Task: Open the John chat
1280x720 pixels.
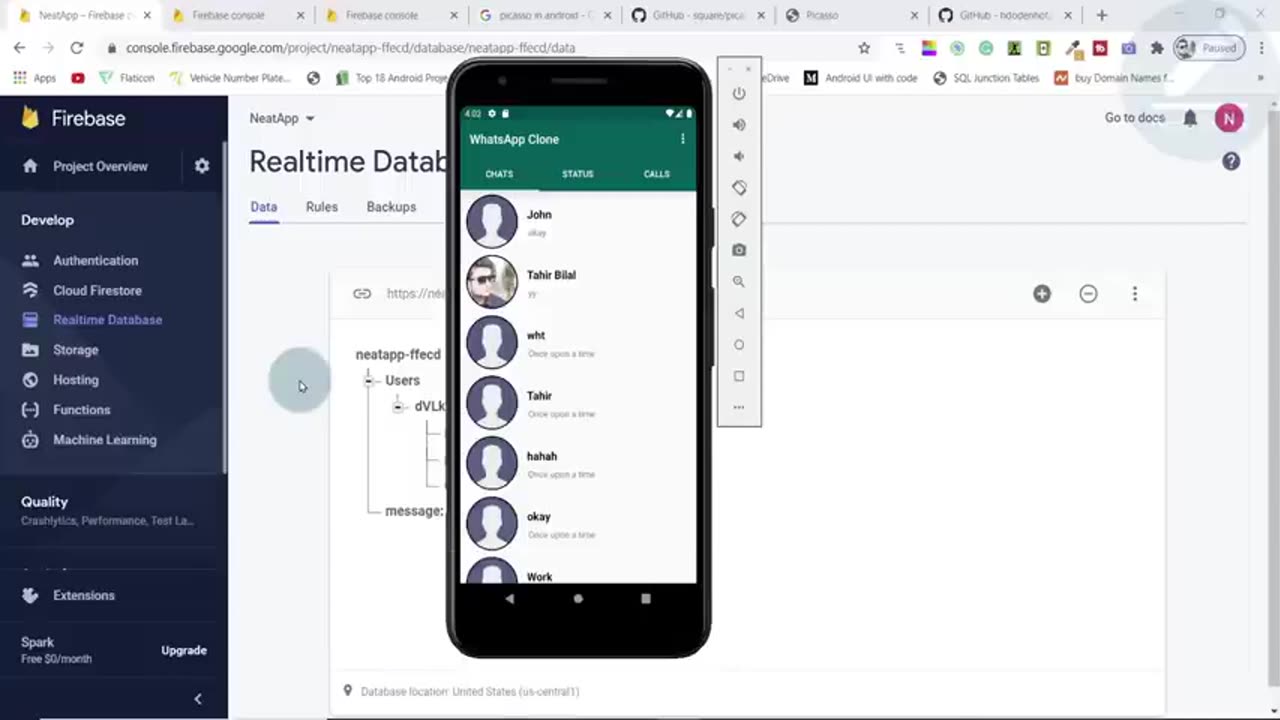Action: (x=578, y=222)
